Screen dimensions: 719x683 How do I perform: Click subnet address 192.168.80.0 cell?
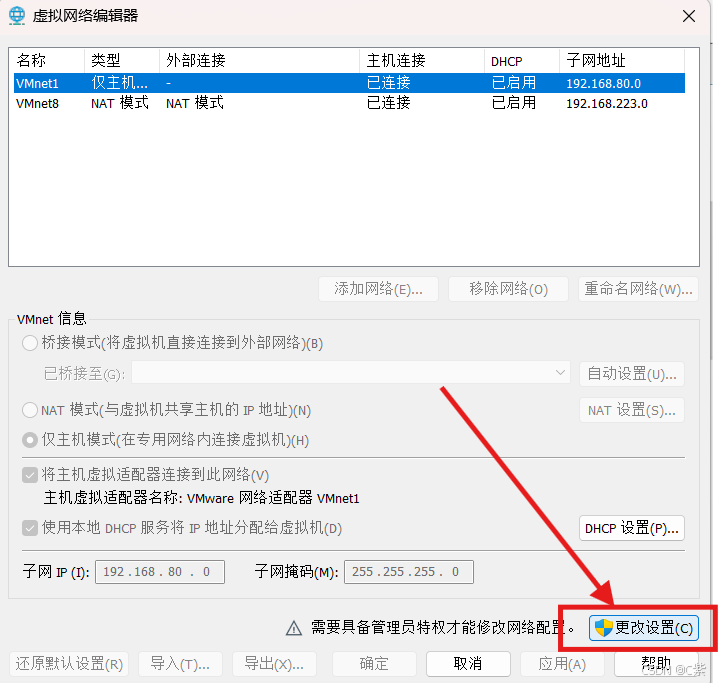[603, 83]
